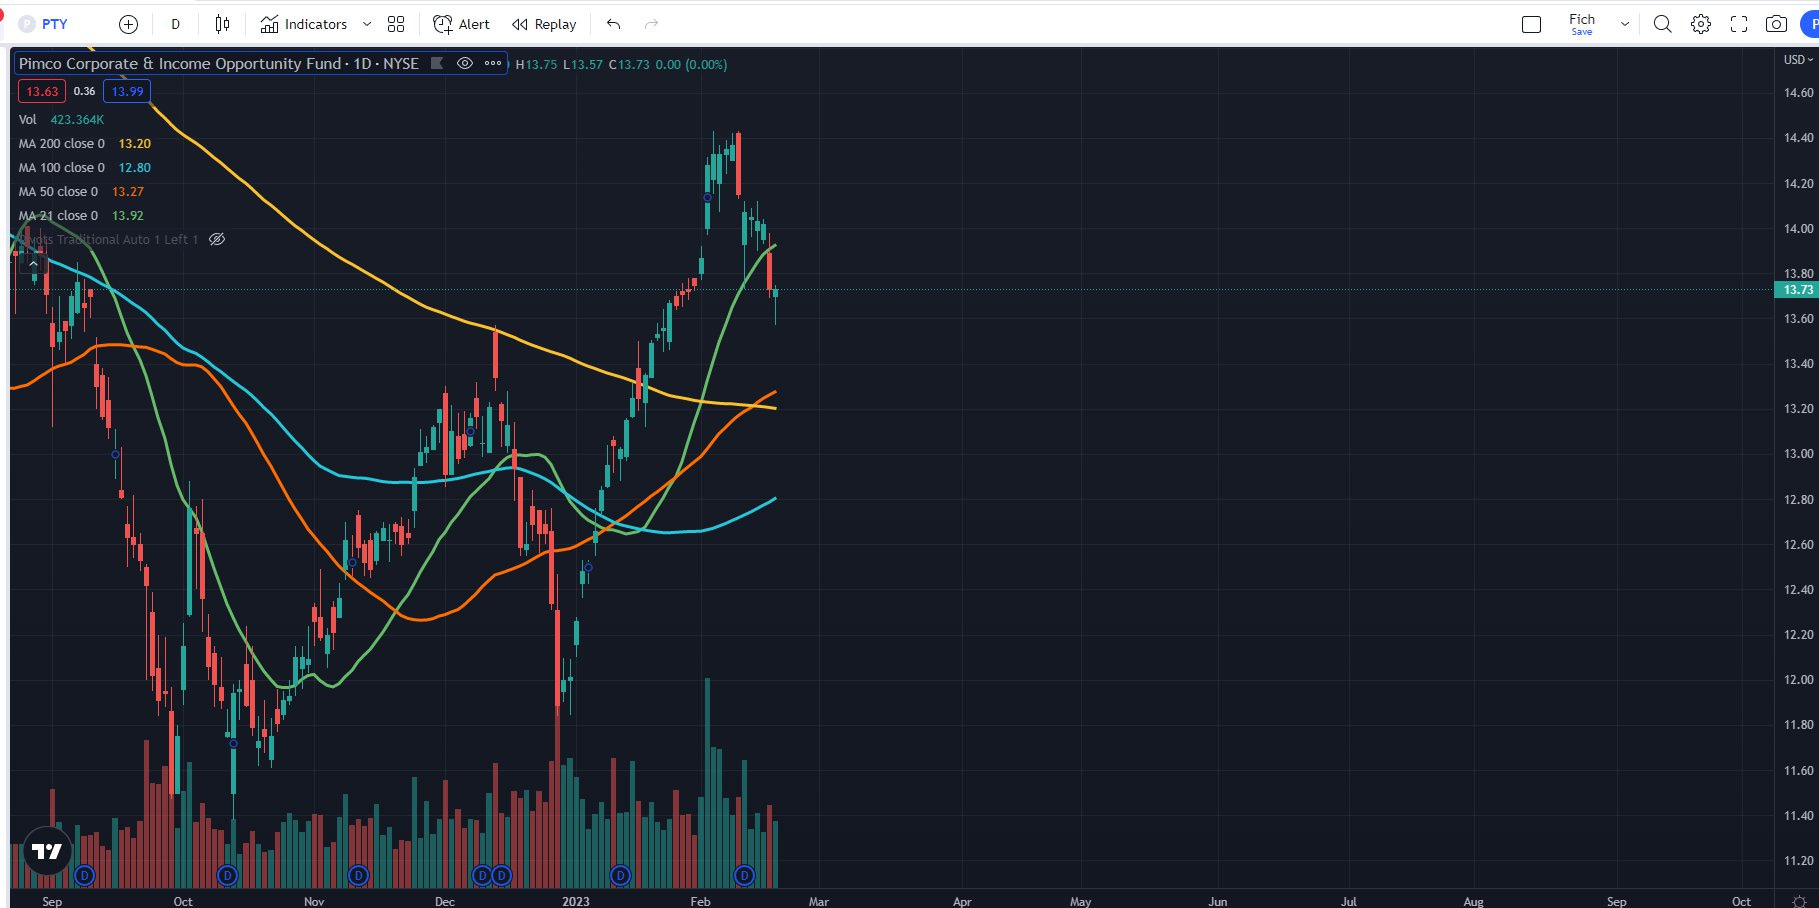This screenshot has width=1819, height=908.
Task: Open the USD currency dropdown
Action: click(x=1797, y=60)
